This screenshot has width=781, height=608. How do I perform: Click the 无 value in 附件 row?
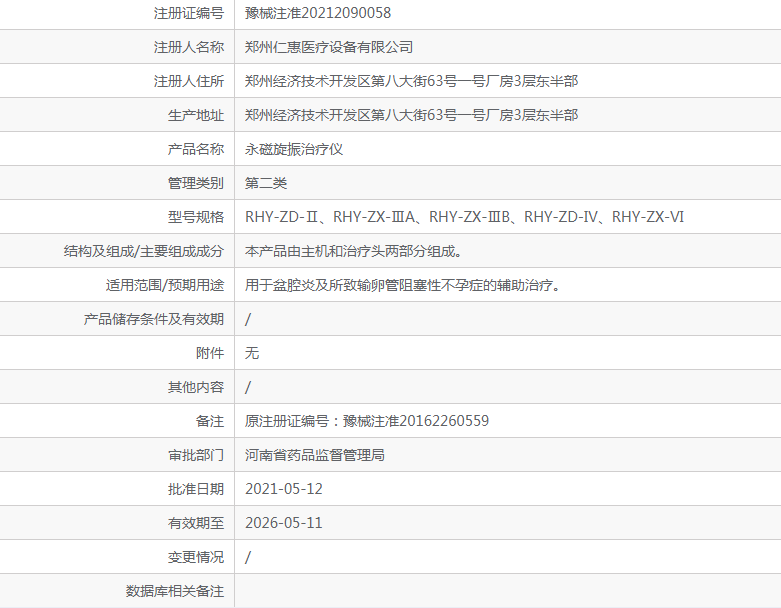click(x=252, y=353)
